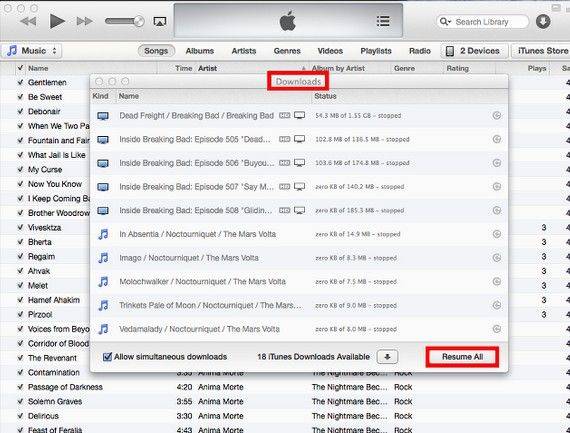
Task: Toggle the checkmark column header in song list
Action: pyautogui.click(x=20, y=68)
